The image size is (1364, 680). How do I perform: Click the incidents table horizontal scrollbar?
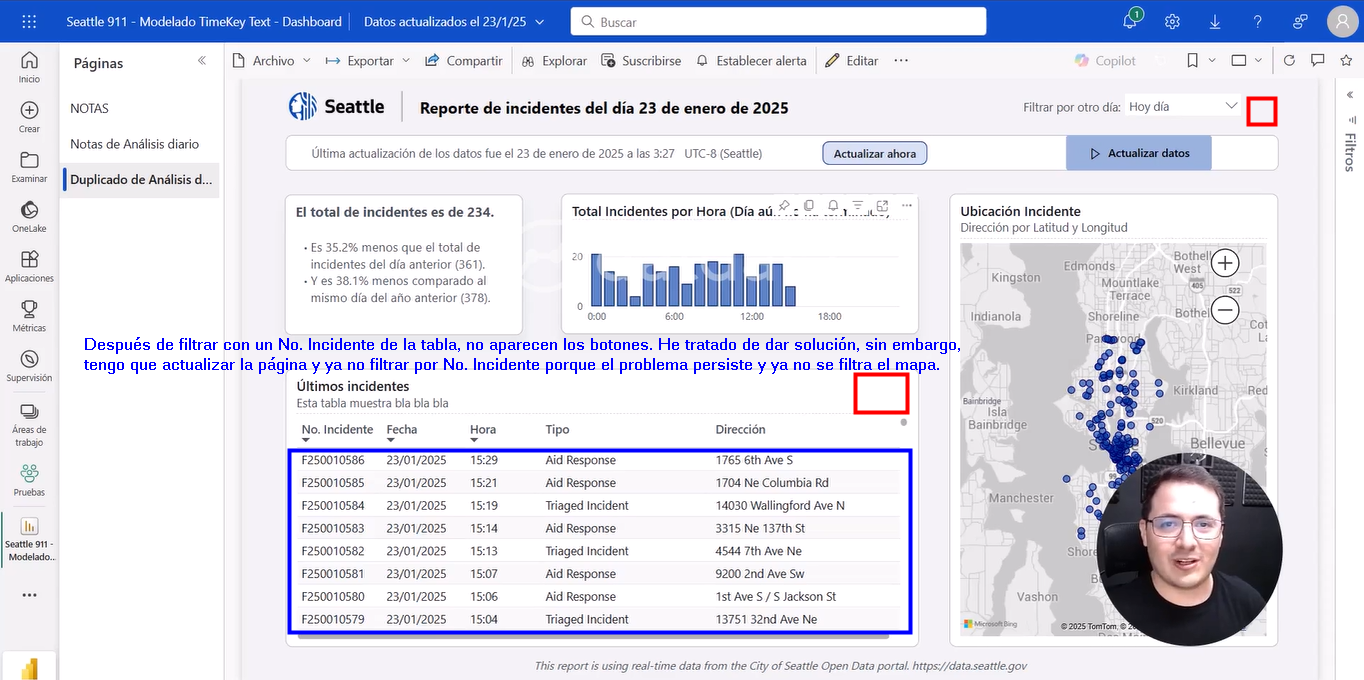[590, 635]
